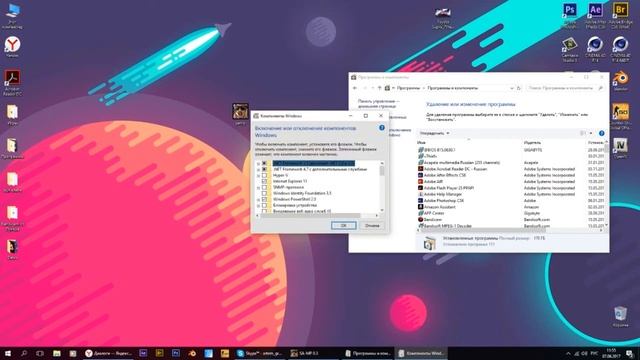Viewport: 640px width, 360px height.
Task: Select Adobe Help Manager row
Action: point(510,194)
